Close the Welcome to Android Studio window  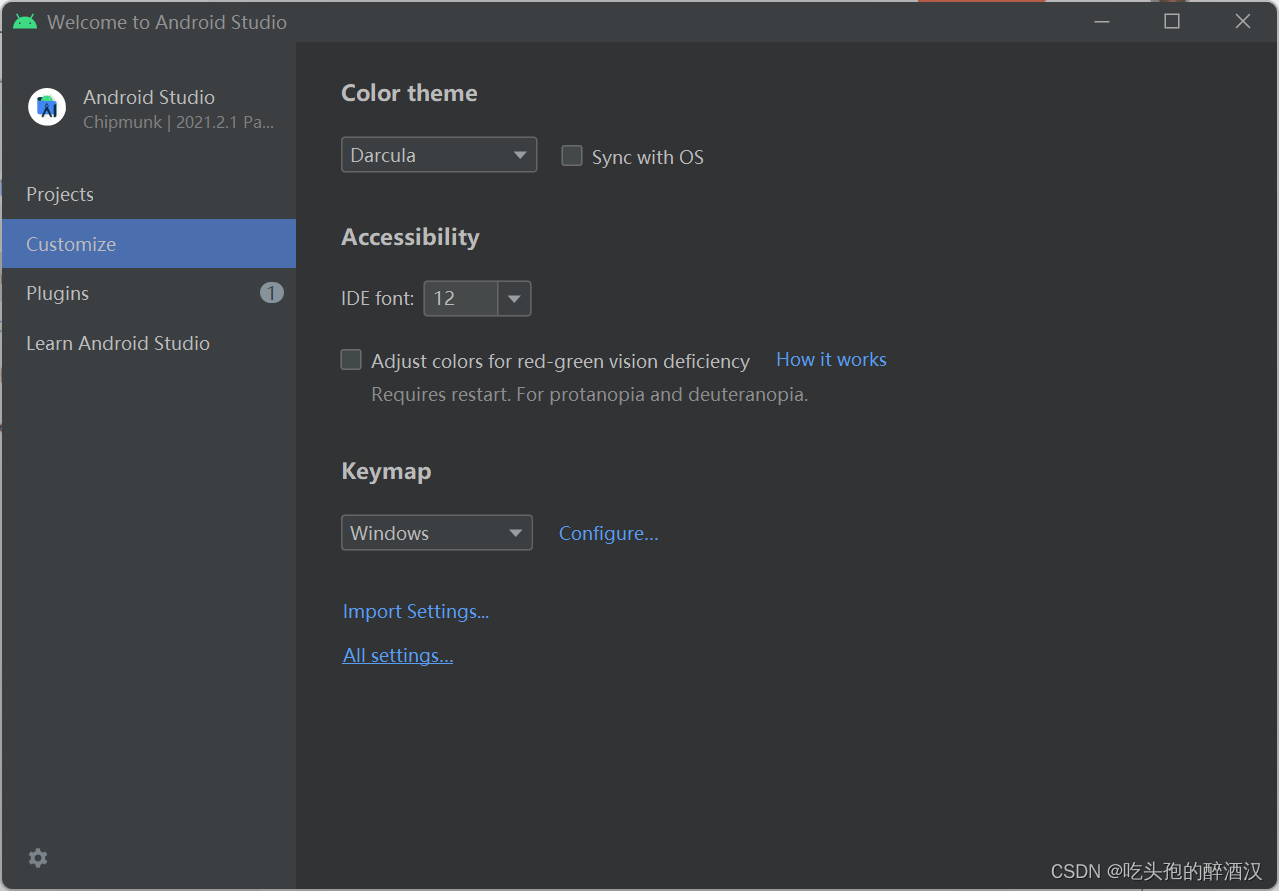[1243, 21]
